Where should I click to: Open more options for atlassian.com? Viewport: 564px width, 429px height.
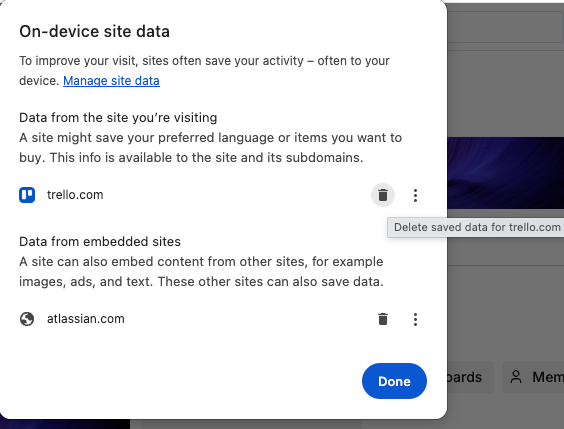pos(415,319)
